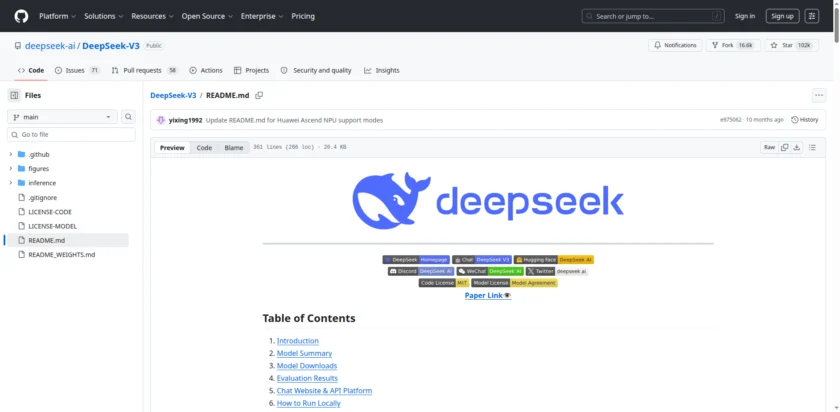Viewport: 840px width, 412px height.
Task: Click the Hugging Face DeepSeek AI badge
Action: tap(554, 259)
